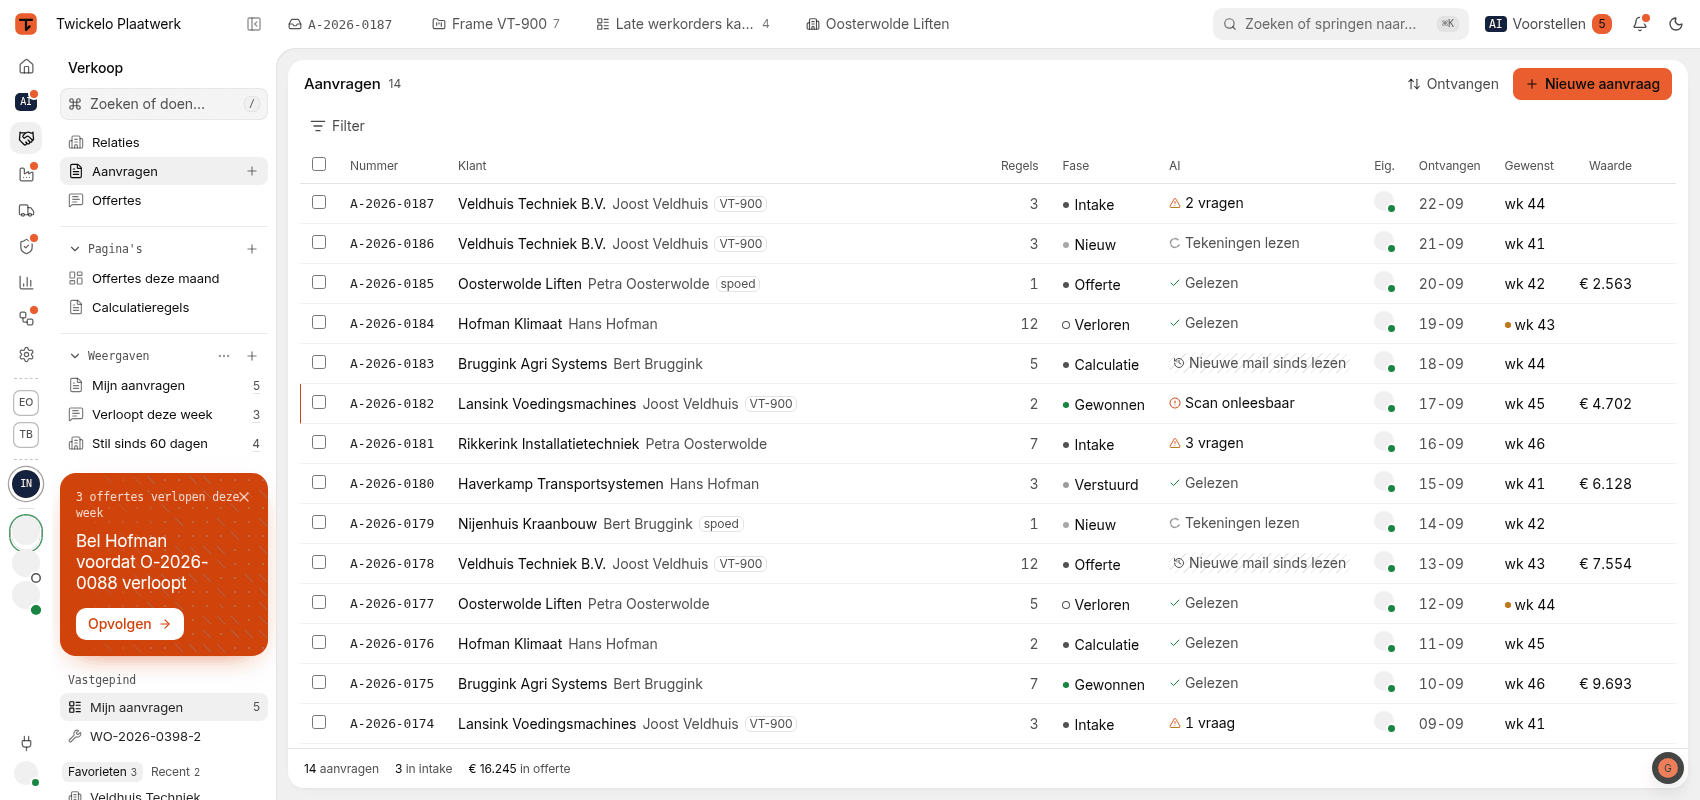Open the shield quality module icon
The height and width of the screenshot is (800, 1700).
tap(27, 246)
